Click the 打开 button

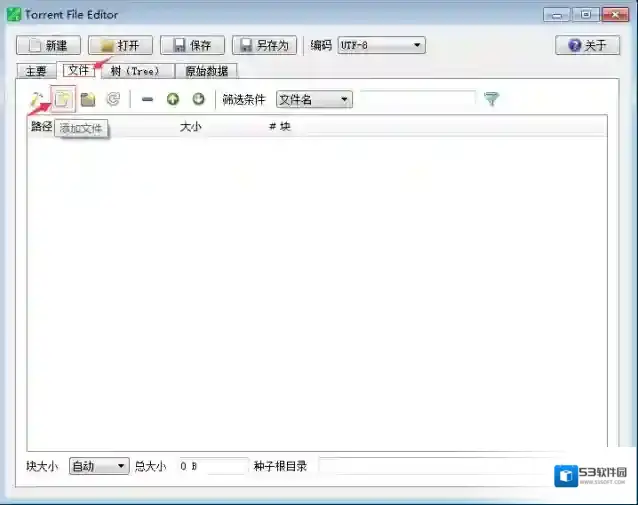[x=120, y=45]
